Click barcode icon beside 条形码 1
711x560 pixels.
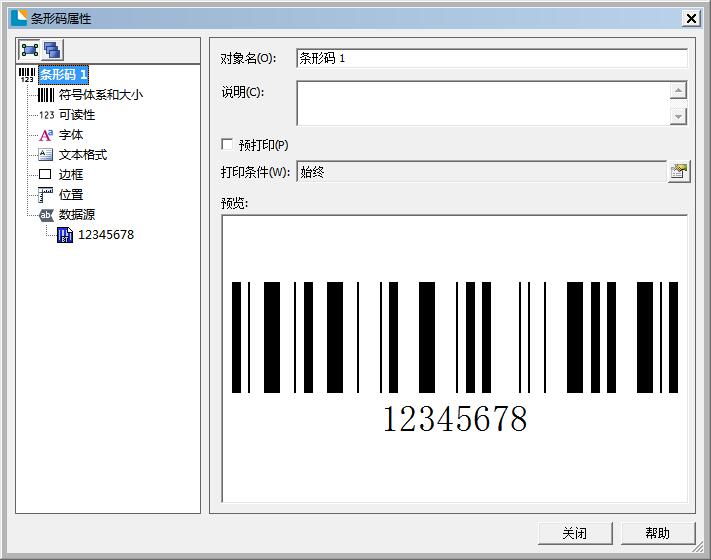[27, 75]
